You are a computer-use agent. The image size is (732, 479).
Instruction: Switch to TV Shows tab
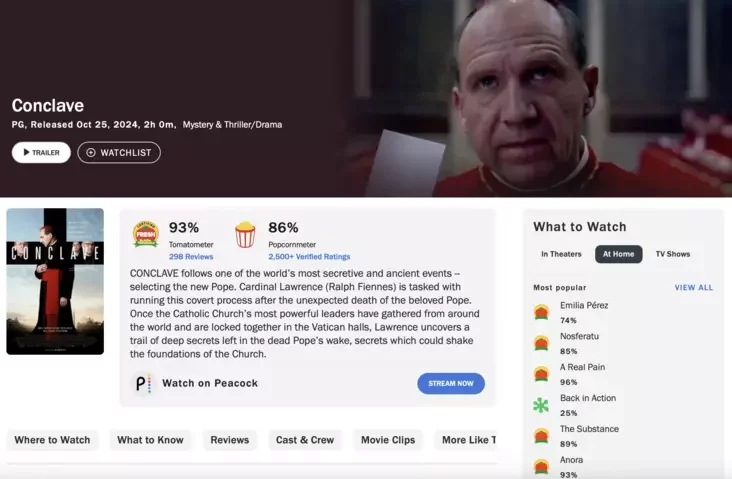673,254
